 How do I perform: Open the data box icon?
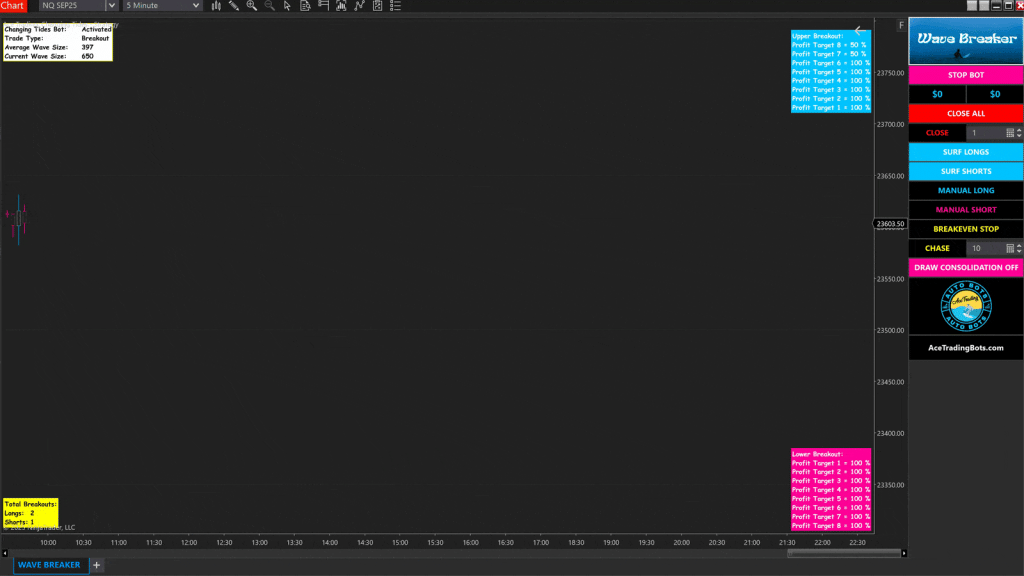[x=305, y=5]
